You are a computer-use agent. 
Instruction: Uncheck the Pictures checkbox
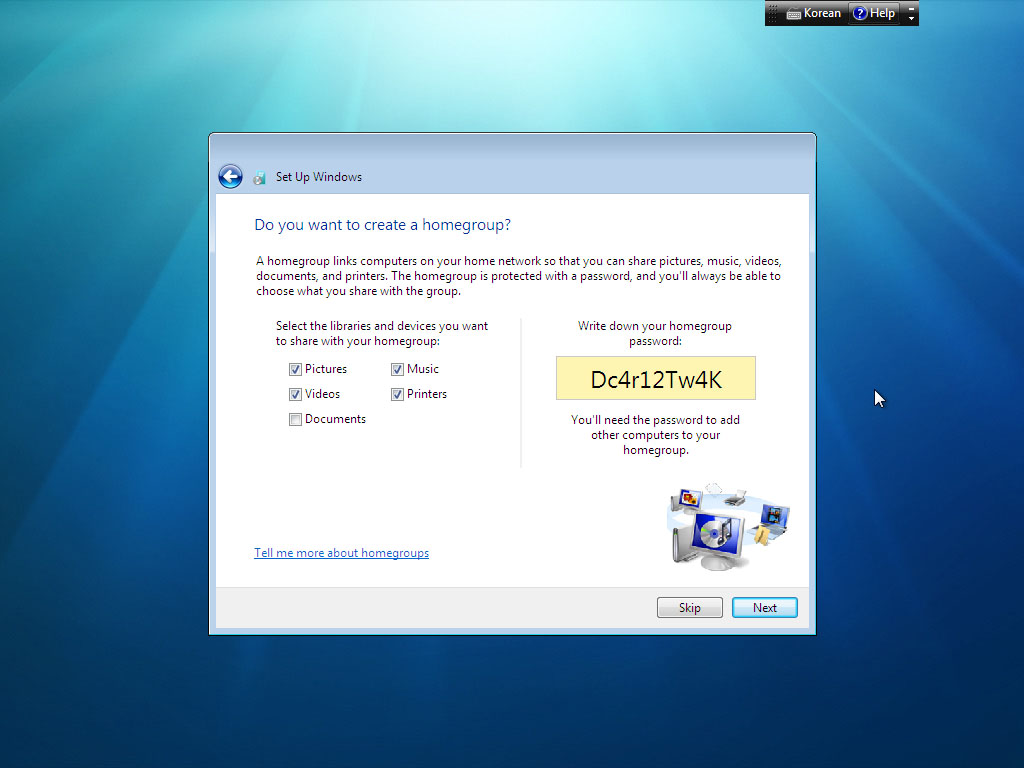coord(295,370)
